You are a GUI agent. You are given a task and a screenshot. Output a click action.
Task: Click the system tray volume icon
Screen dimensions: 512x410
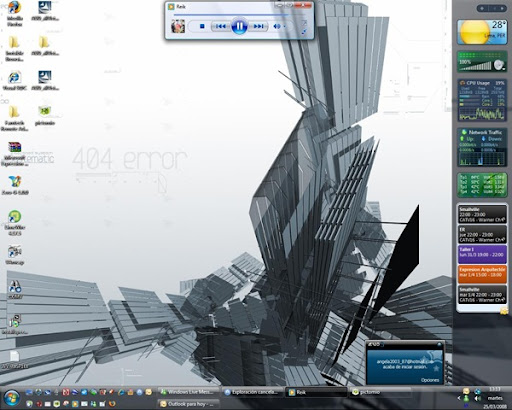[478, 398]
